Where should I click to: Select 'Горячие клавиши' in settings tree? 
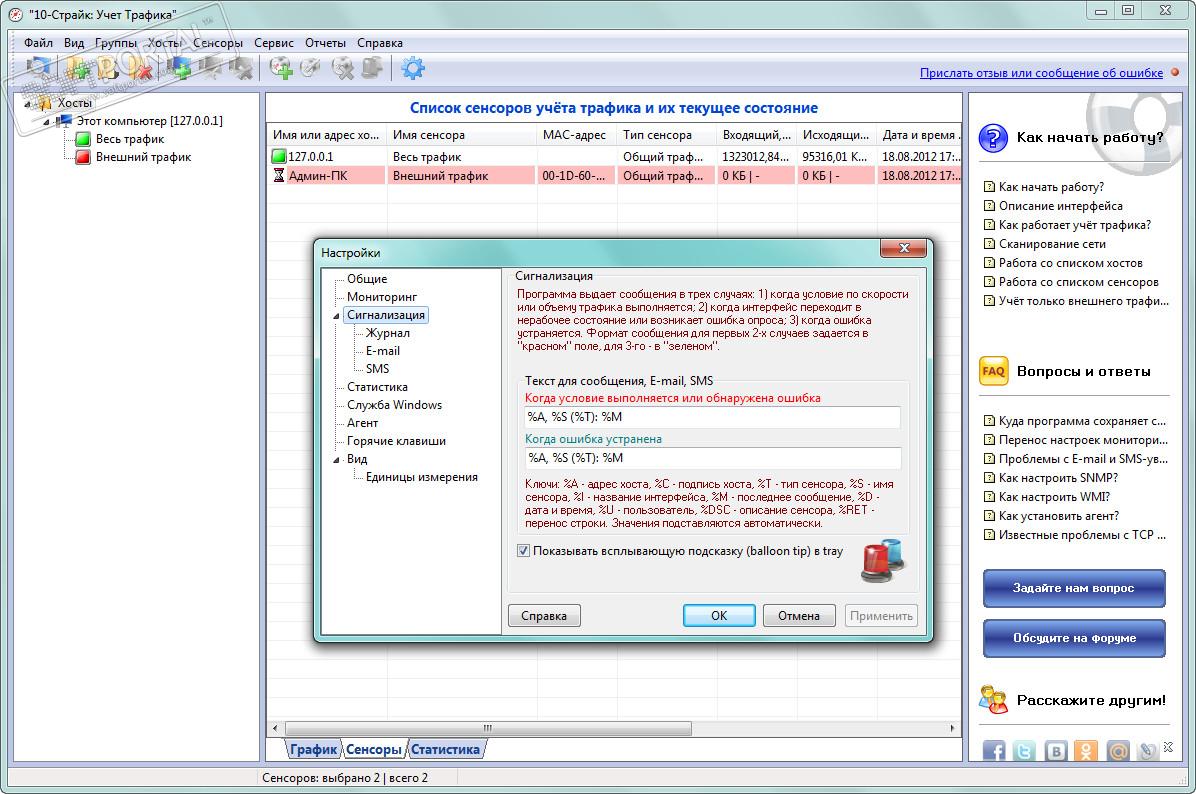point(396,441)
